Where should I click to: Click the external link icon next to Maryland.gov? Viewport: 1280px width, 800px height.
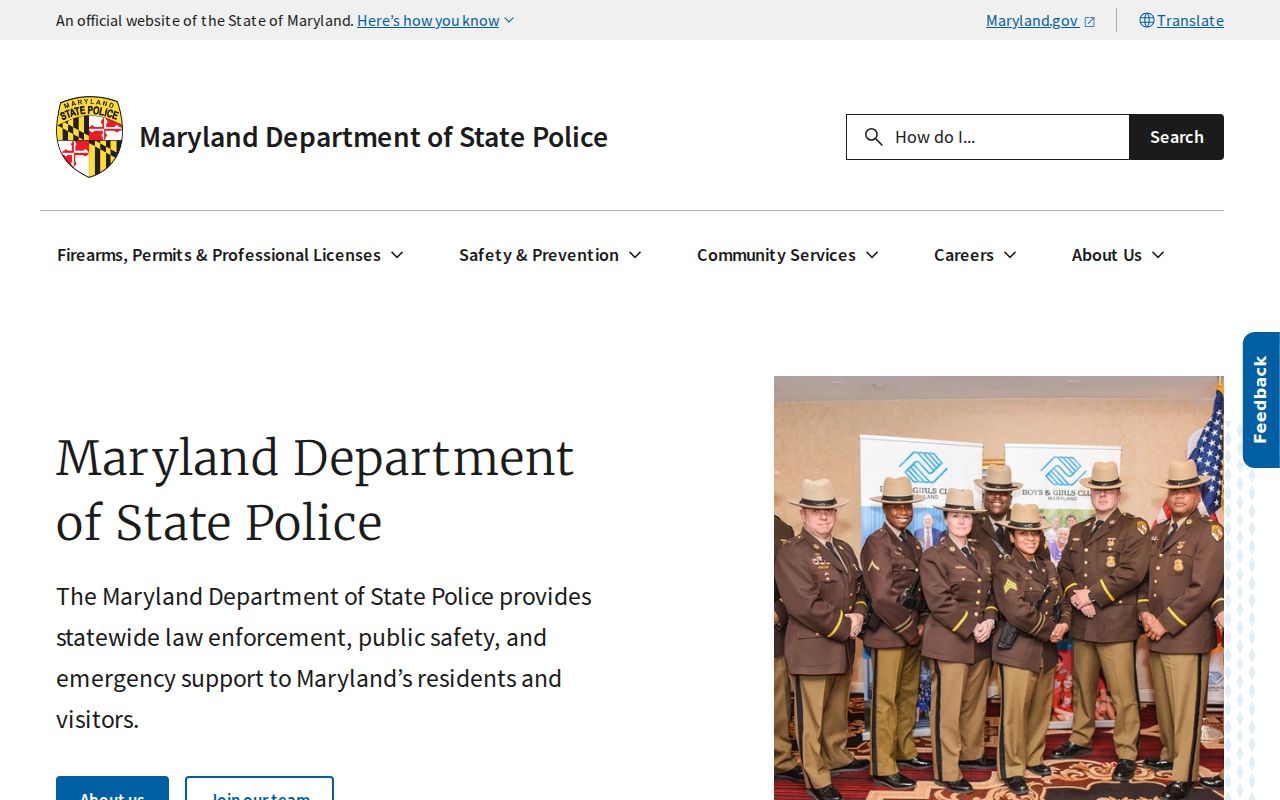[1090, 21]
